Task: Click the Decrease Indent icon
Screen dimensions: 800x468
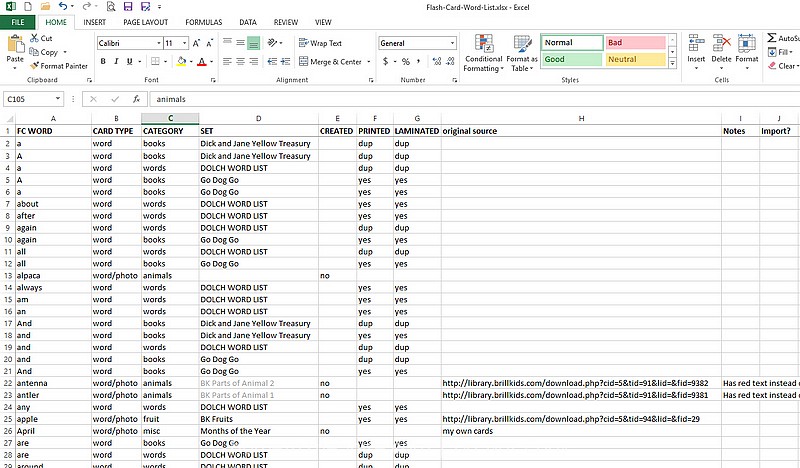Action: (272, 62)
